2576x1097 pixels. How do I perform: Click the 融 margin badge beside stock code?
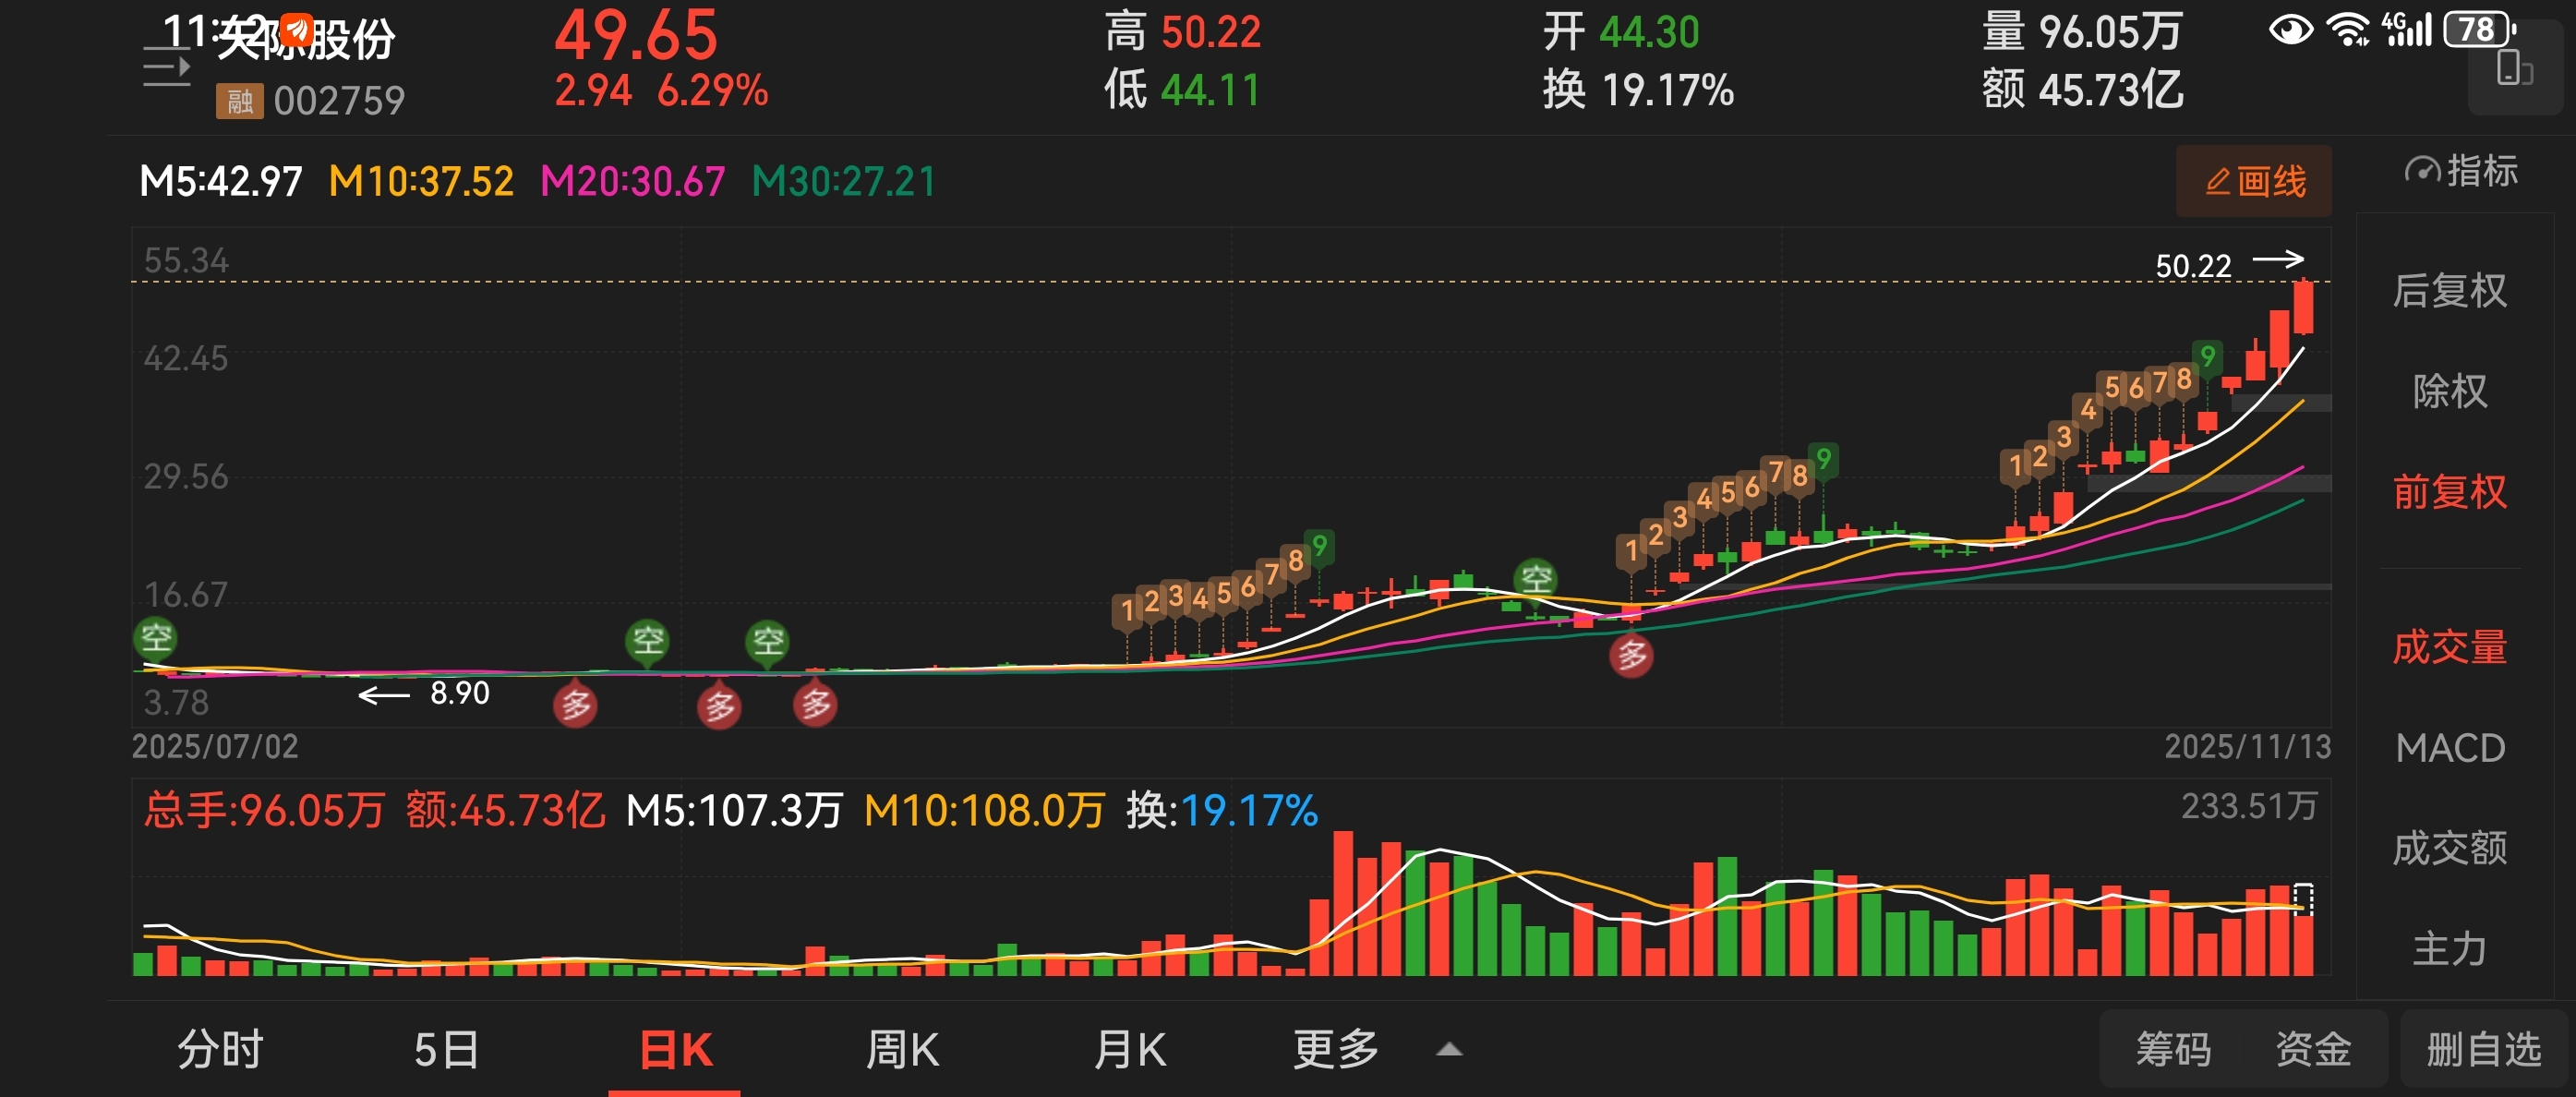[239, 101]
